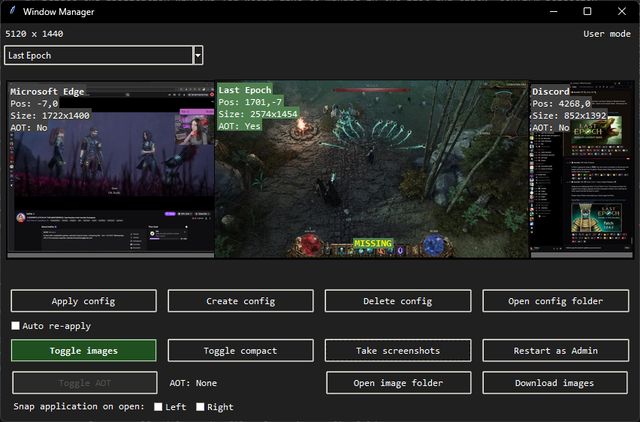
Task: Click 'Pos: 1701,-7' text in Last Epoch
Action: (250, 102)
